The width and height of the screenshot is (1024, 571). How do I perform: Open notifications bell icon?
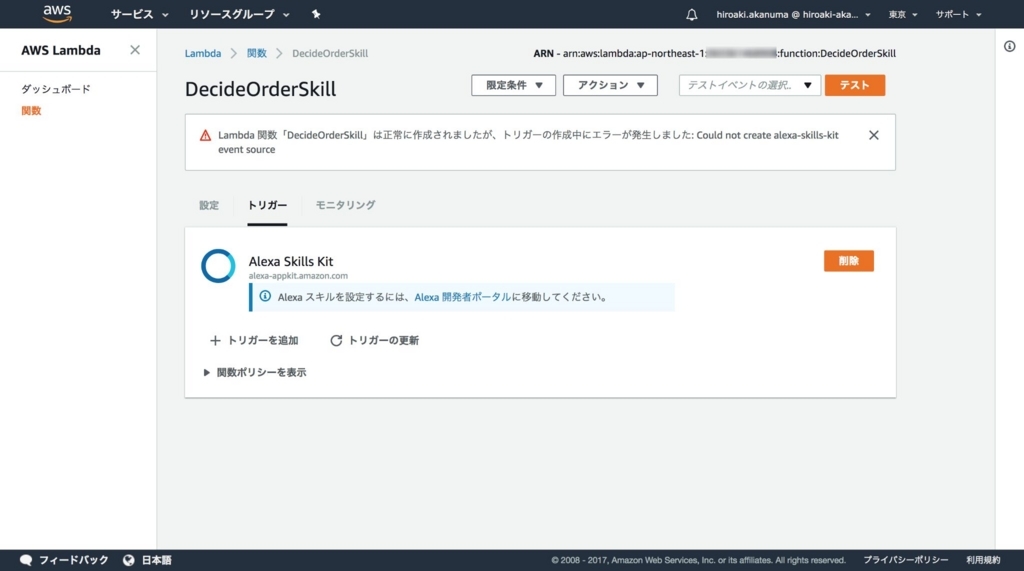tap(692, 14)
